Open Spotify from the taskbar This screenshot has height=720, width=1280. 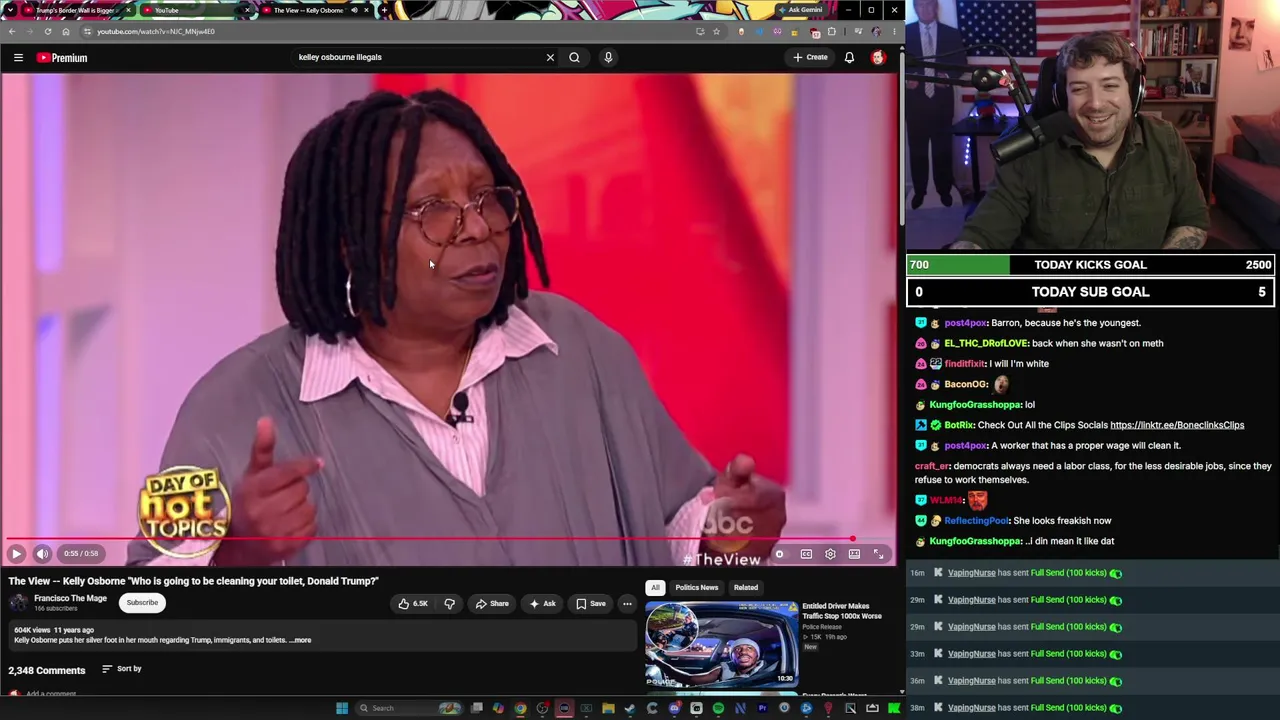point(718,708)
